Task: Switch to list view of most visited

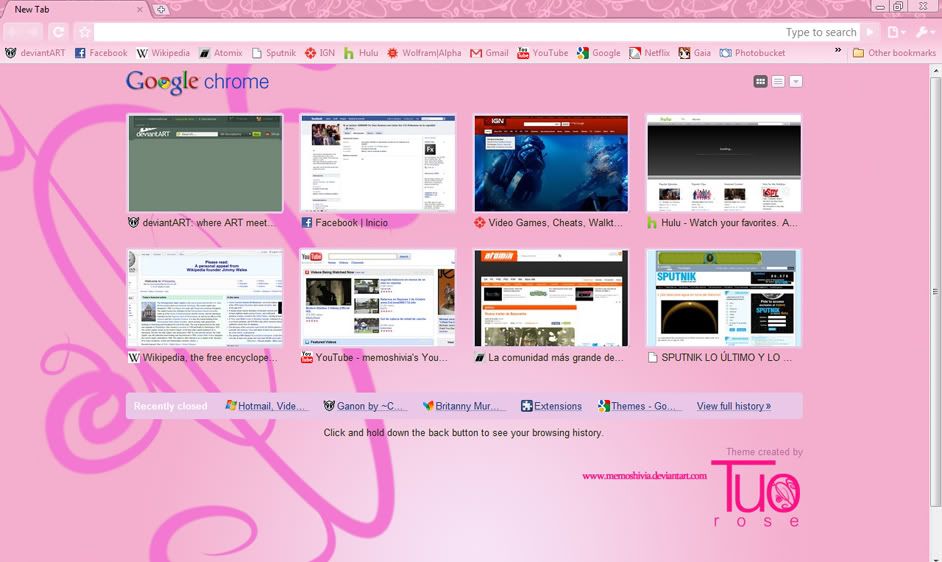Action: coord(778,81)
